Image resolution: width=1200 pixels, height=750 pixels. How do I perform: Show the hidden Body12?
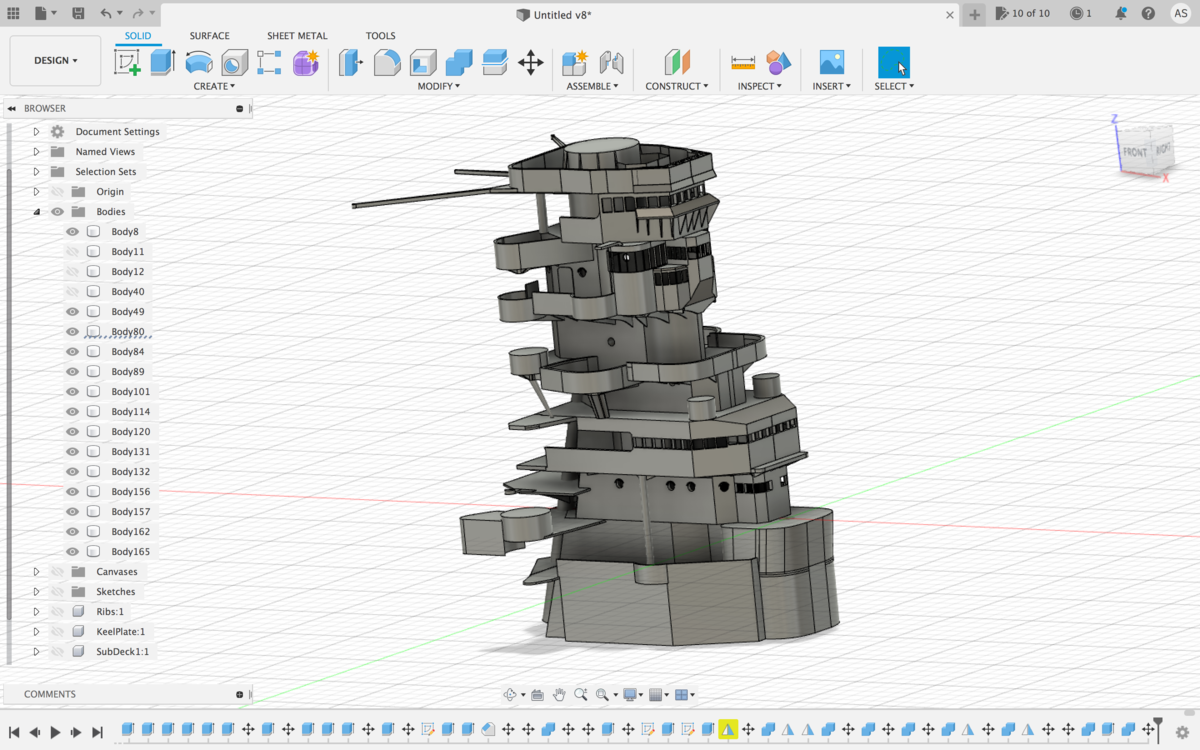72,272
